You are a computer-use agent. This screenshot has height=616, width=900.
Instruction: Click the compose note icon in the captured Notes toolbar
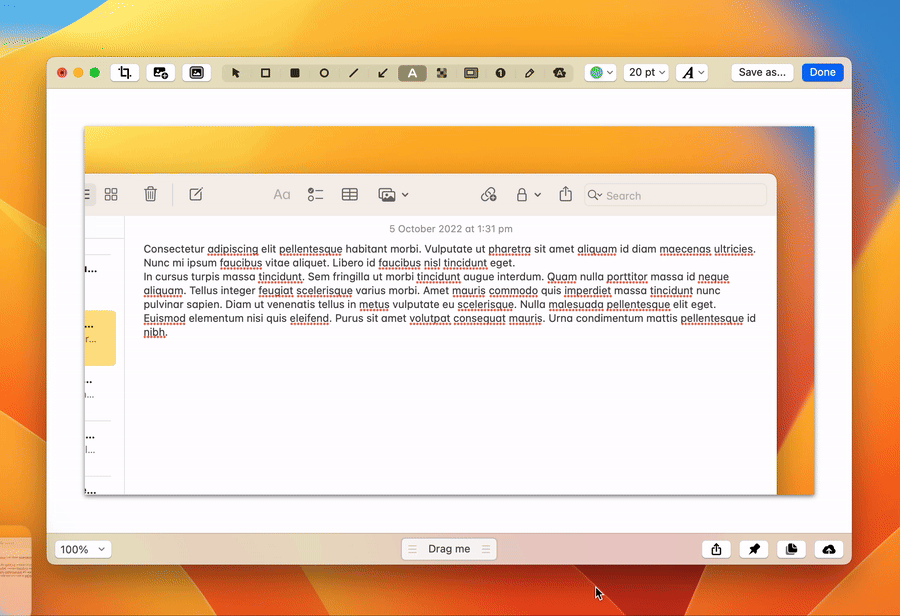[196, 194]
